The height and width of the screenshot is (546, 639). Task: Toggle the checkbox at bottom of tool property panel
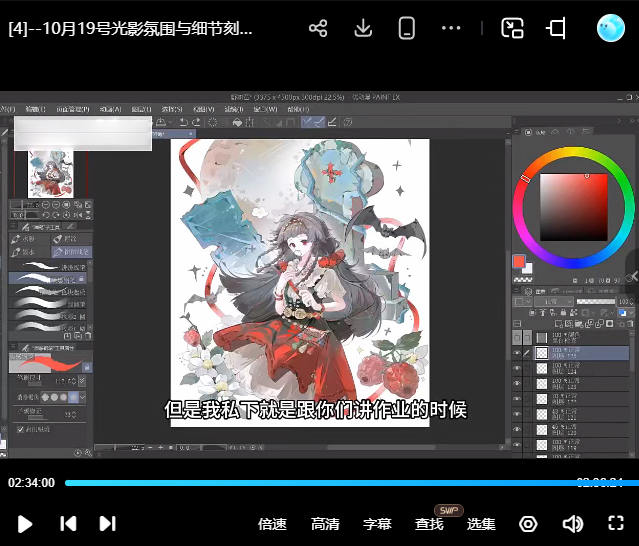[21, 429]
